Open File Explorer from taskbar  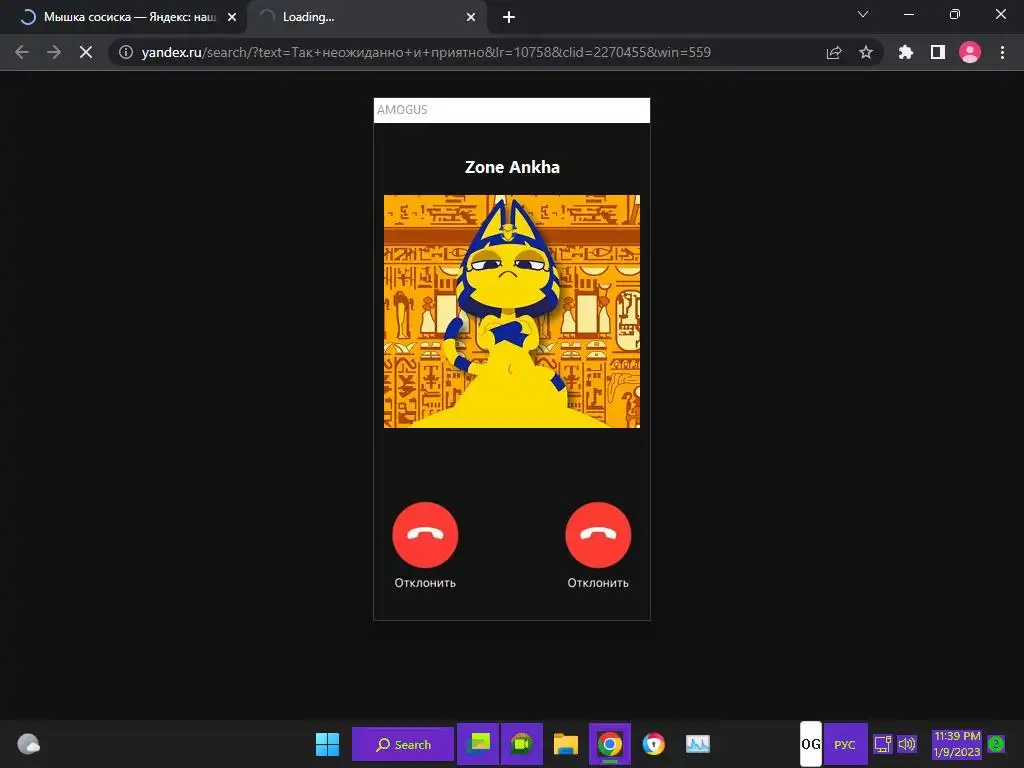pyautogui.click(x=566, y=744)
